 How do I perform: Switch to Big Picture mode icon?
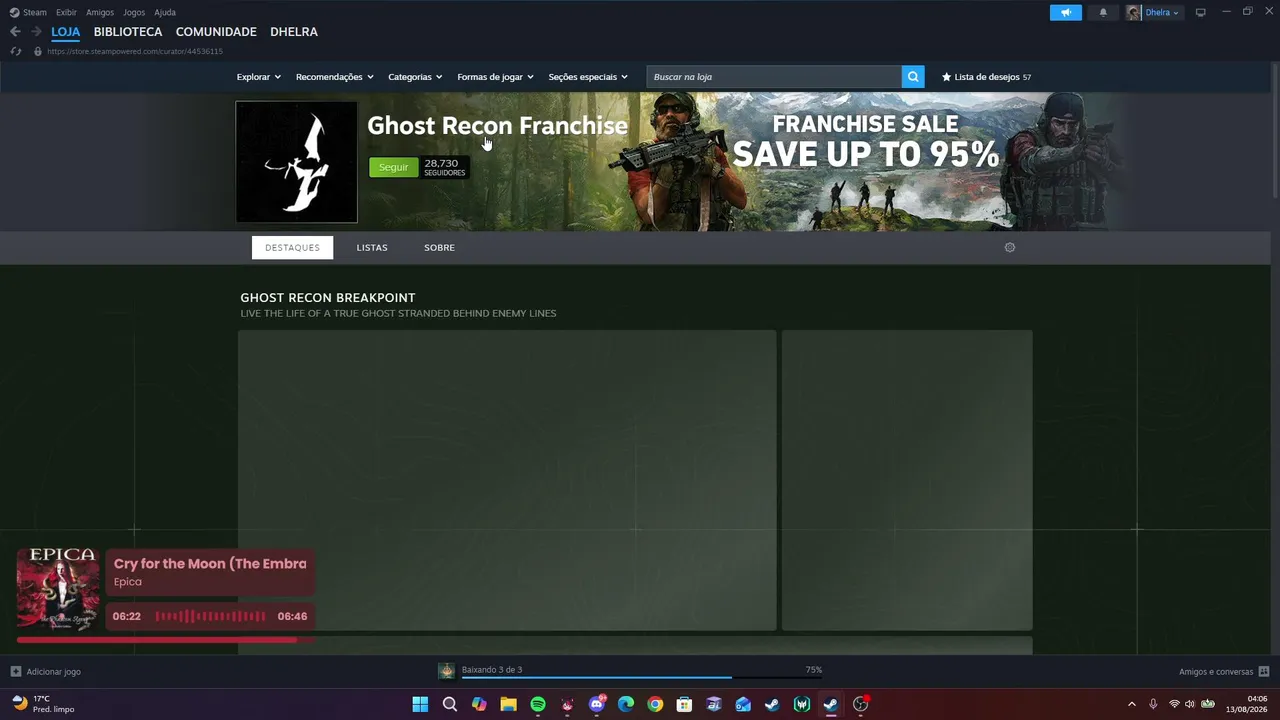[1200, 13]
